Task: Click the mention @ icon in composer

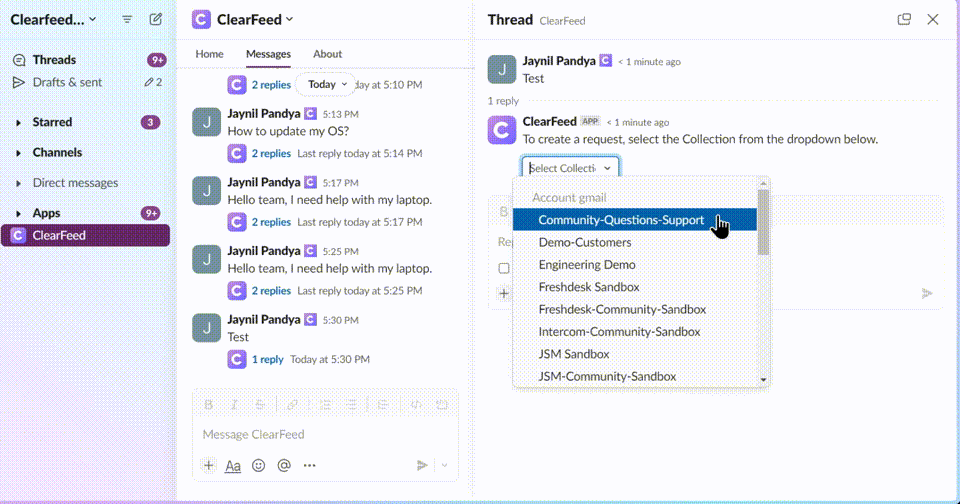Action: click(284, 465)
